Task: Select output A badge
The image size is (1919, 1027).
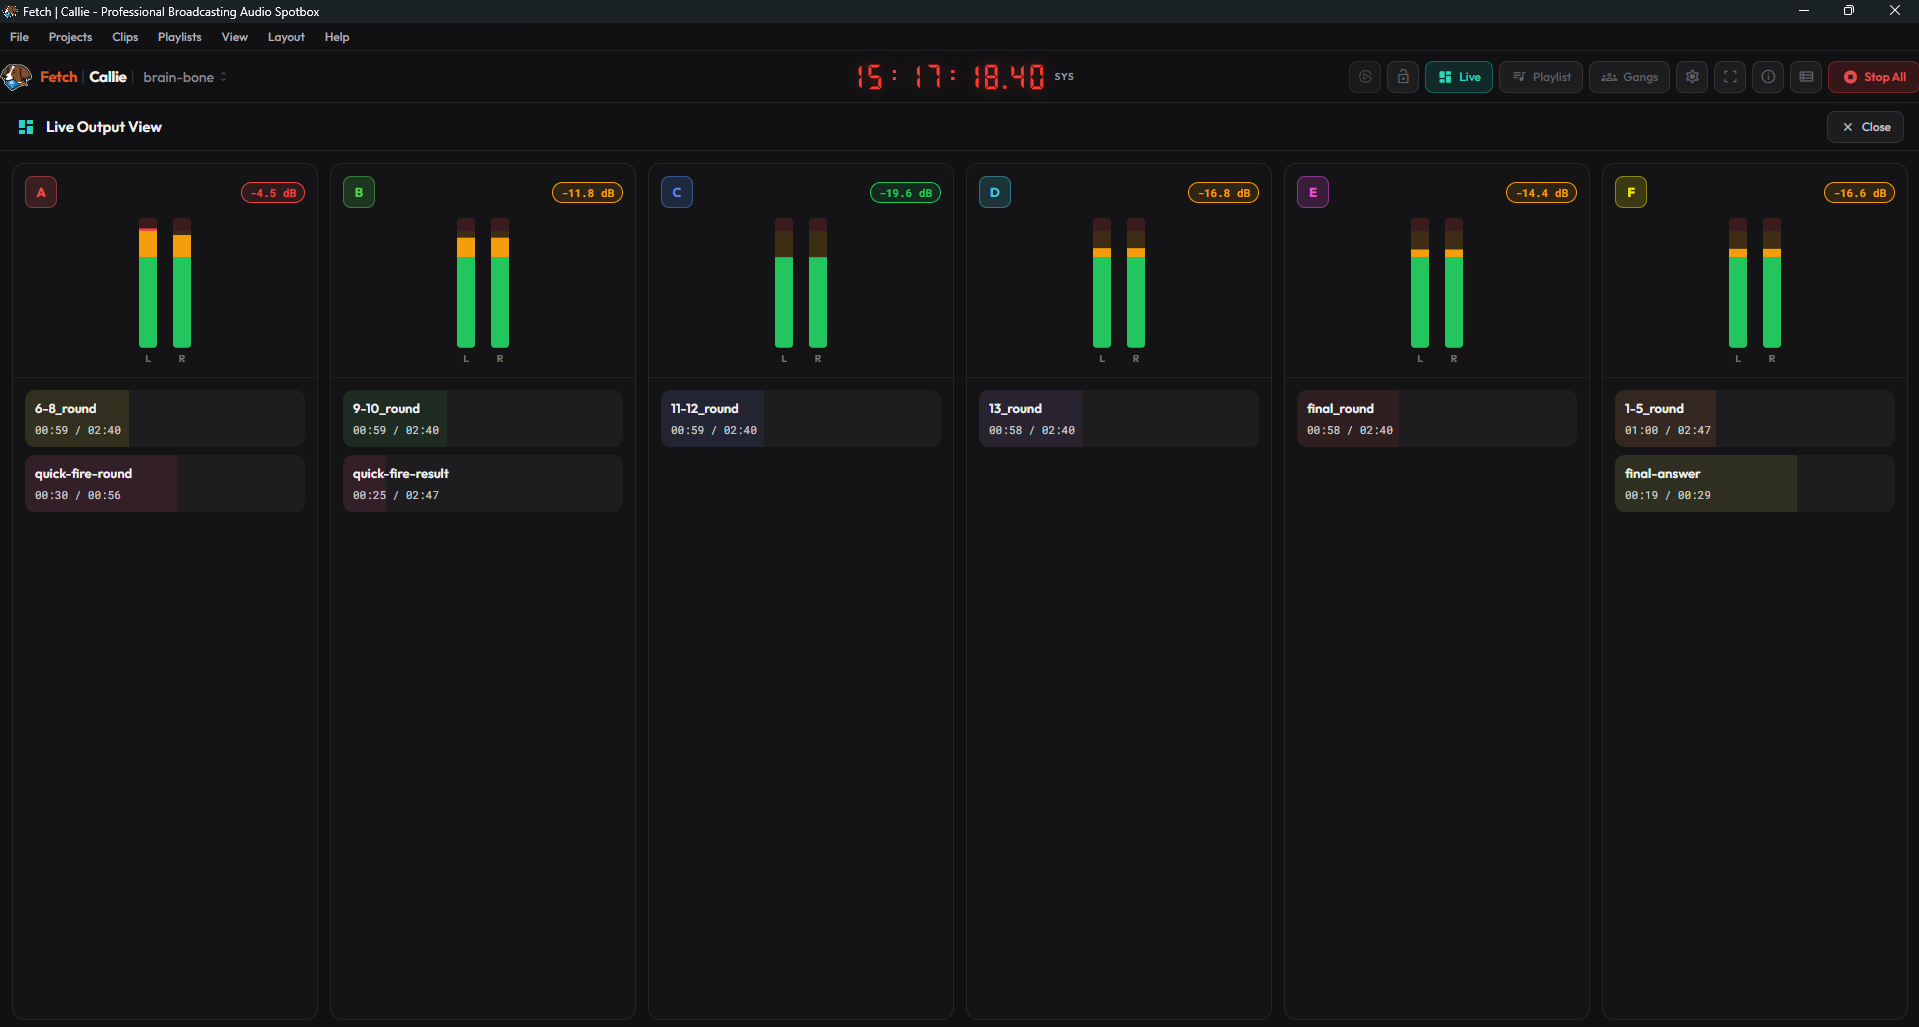Action: pos(41,192)
